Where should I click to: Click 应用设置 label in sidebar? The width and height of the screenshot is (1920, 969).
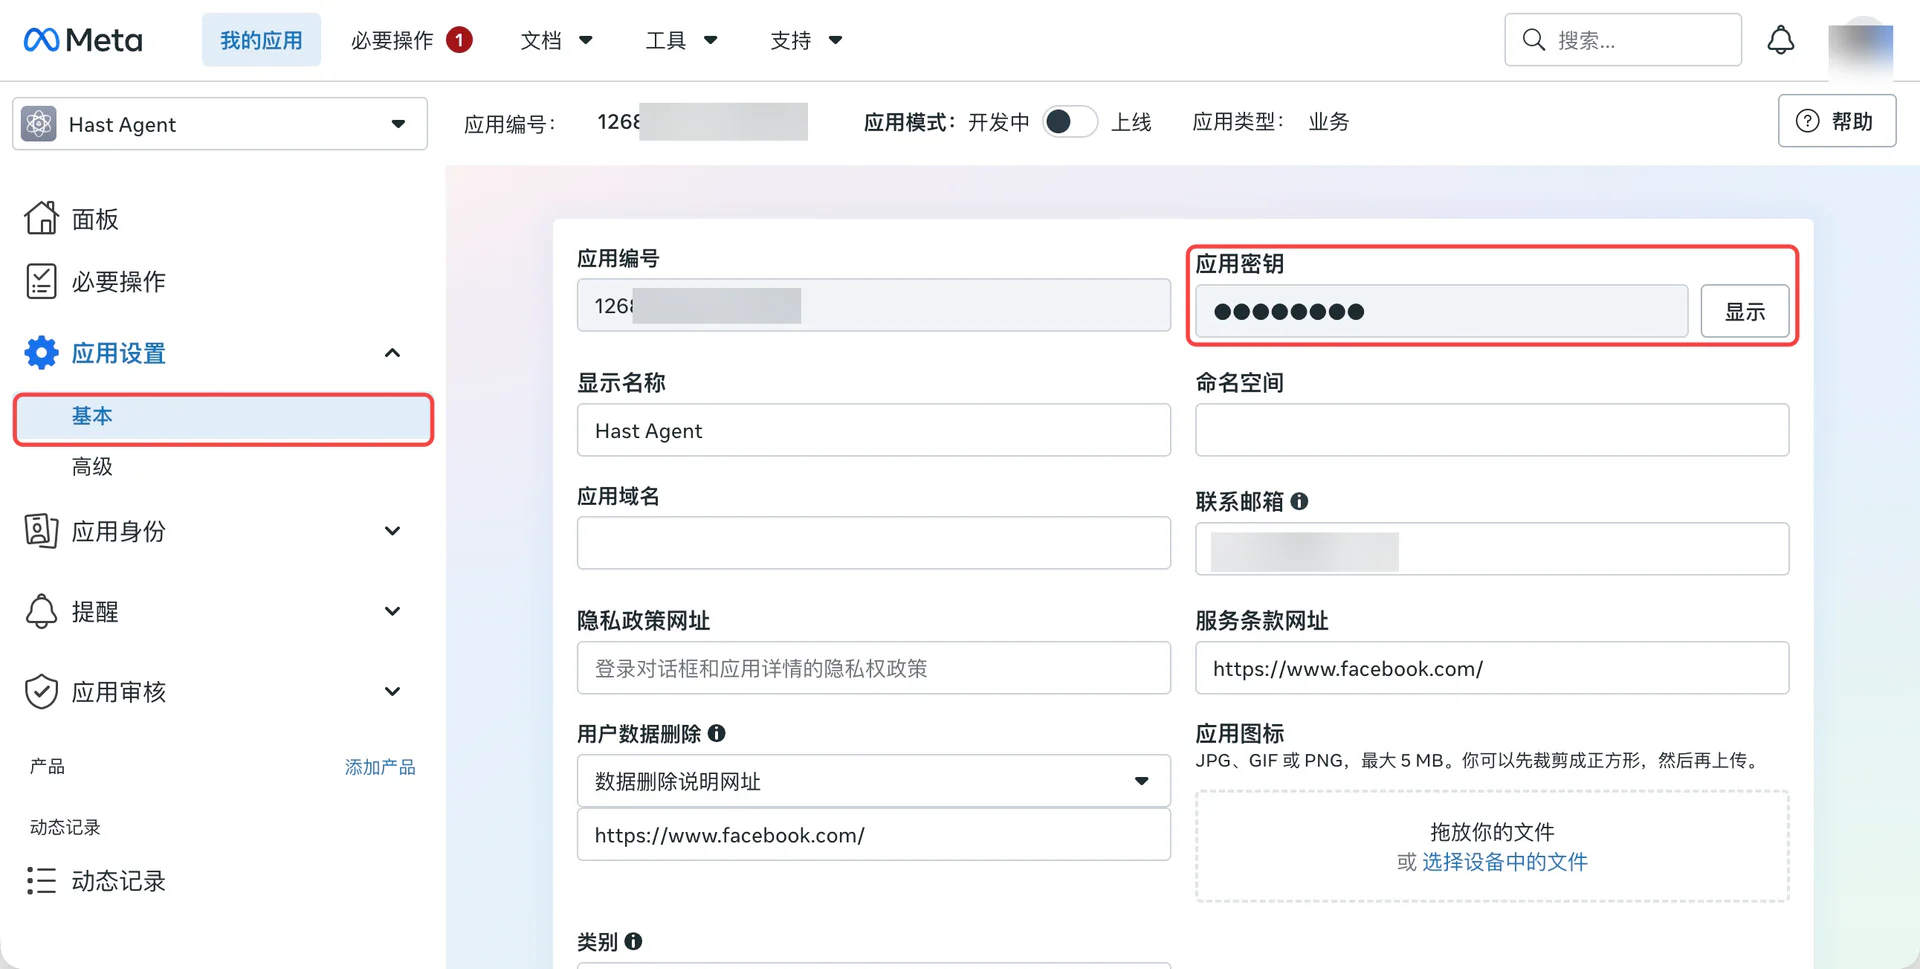click(x=118, y=353)
